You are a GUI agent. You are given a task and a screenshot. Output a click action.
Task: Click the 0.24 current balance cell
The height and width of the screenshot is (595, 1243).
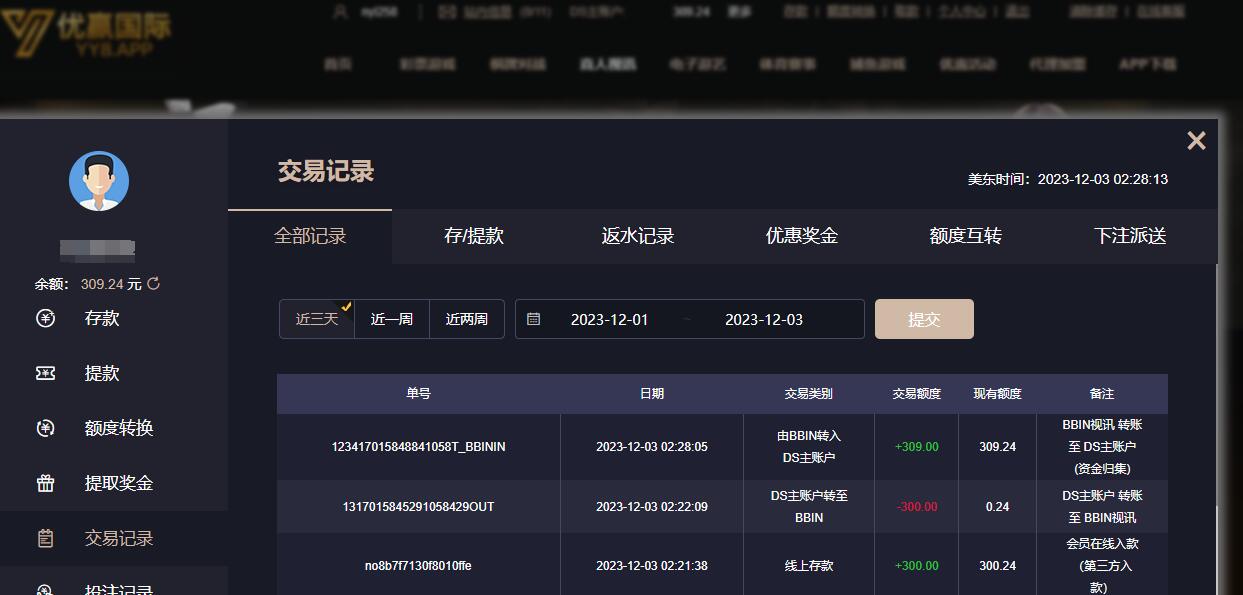click(x=998, y=507)
